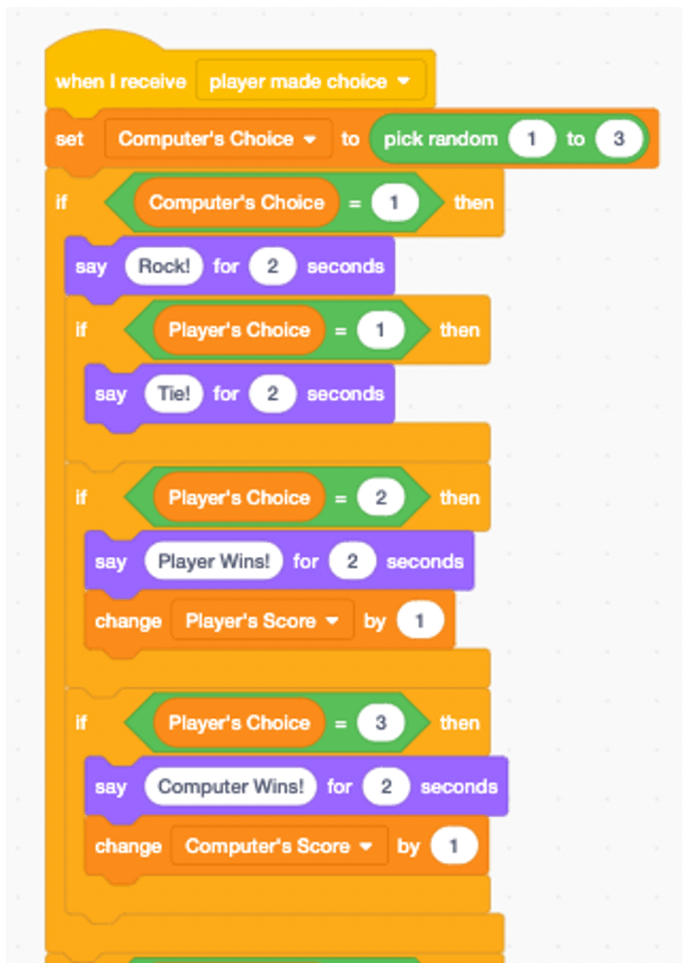The width and height of the screenshot is (698, 968).
Task: Click the Player's Choice variable oval
Action: (238, 330)
